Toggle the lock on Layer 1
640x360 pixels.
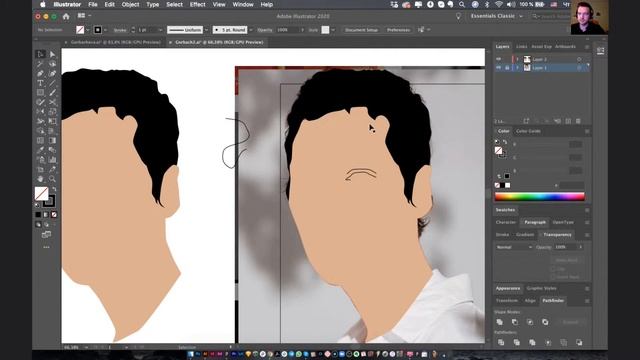pos(507,68)
